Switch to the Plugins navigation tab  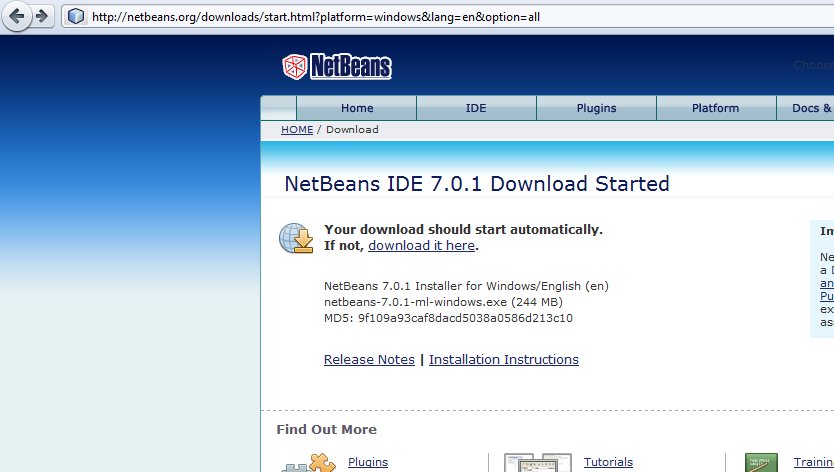(x=596, y=108)
